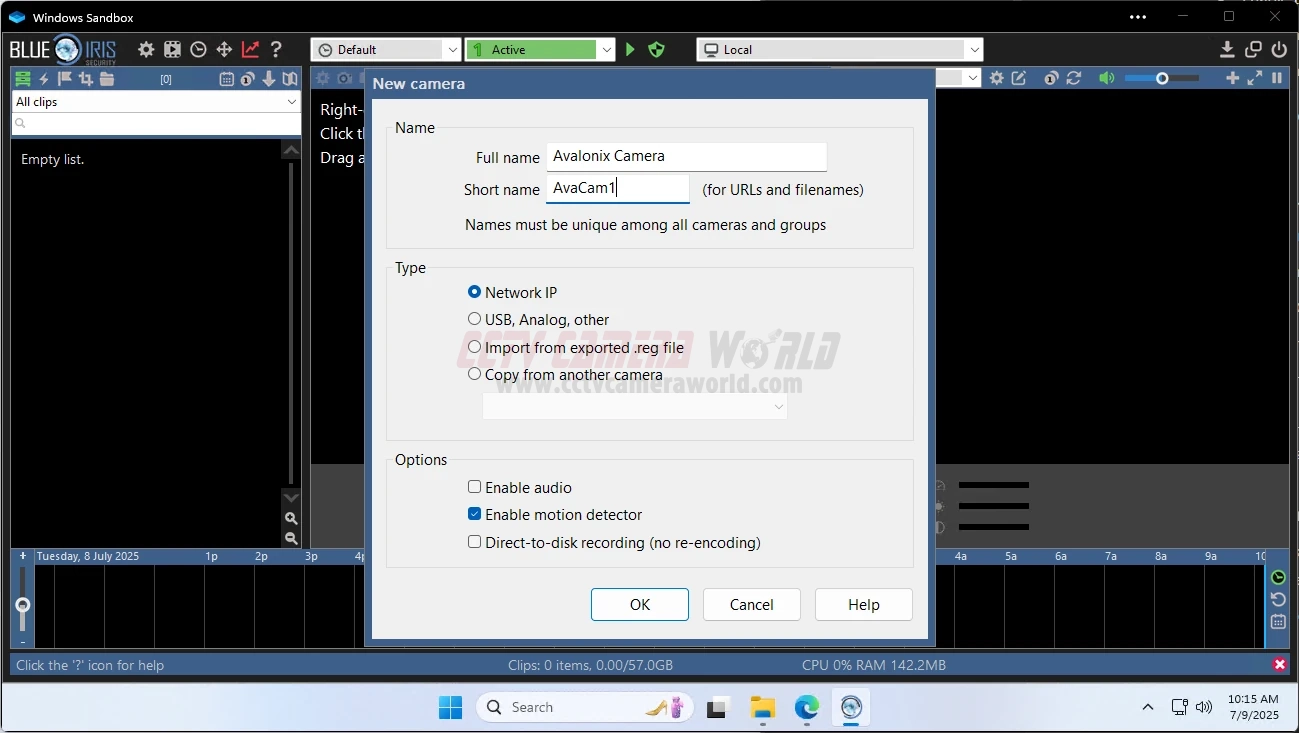Screen dimensions: 1299x733
Task: Mute audio with the speaker icon
Action: [x=1107, y=77]
